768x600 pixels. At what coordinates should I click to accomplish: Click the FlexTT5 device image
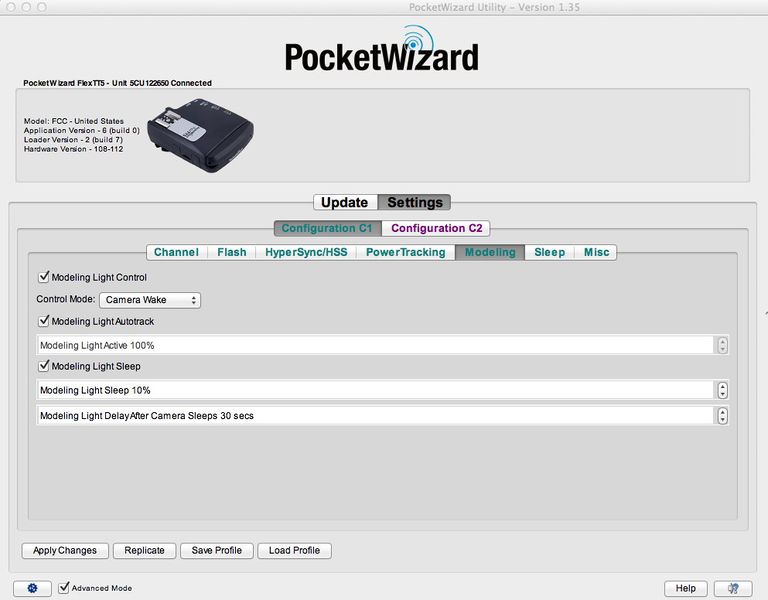[200, 135]
